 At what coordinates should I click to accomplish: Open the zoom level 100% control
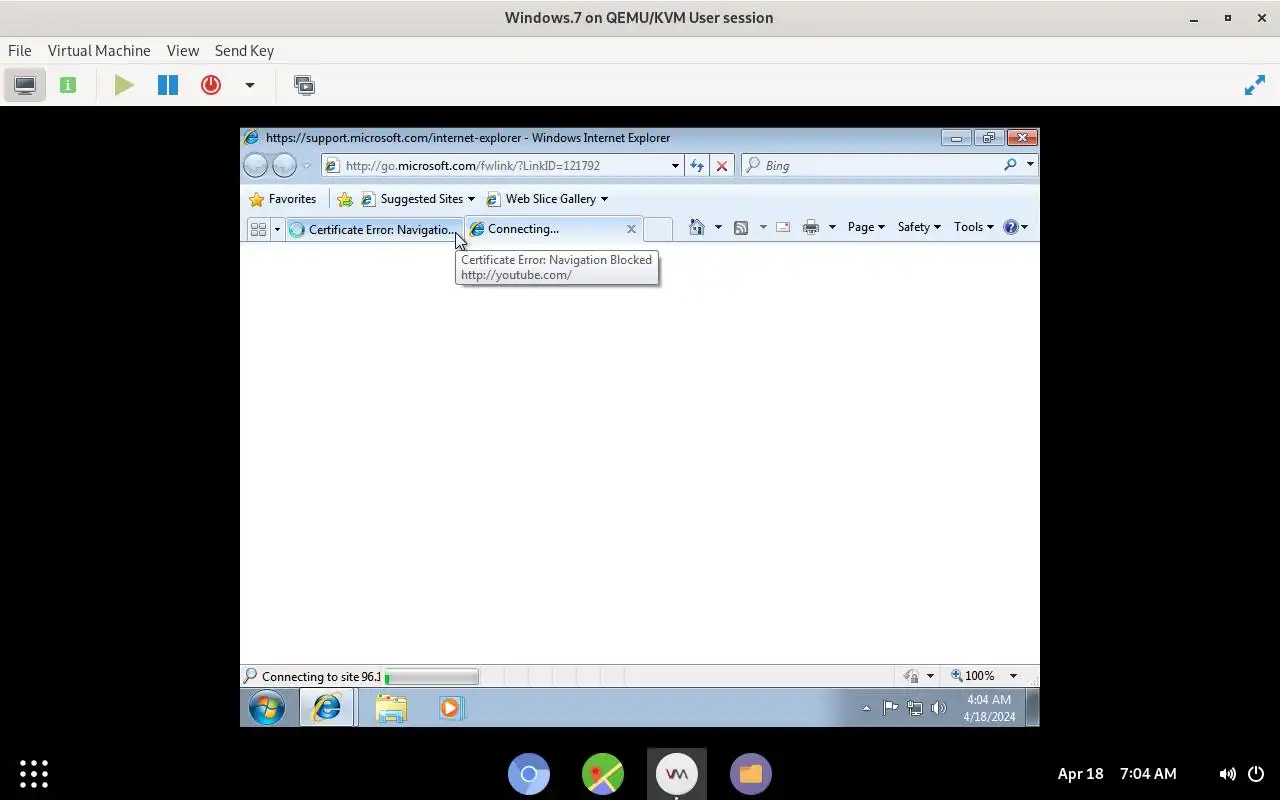point(973,676)
